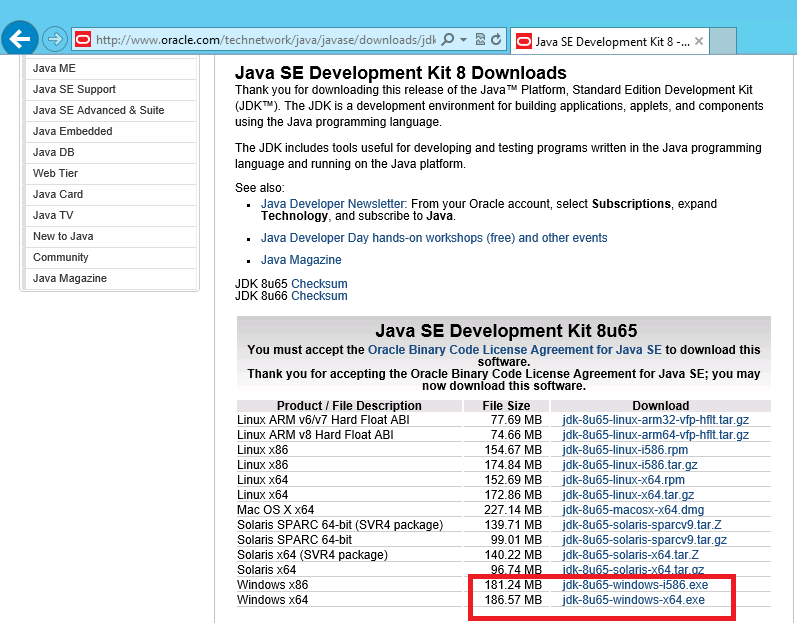Download jdk-8u65-windows-i586.exe

click(635, 585)
